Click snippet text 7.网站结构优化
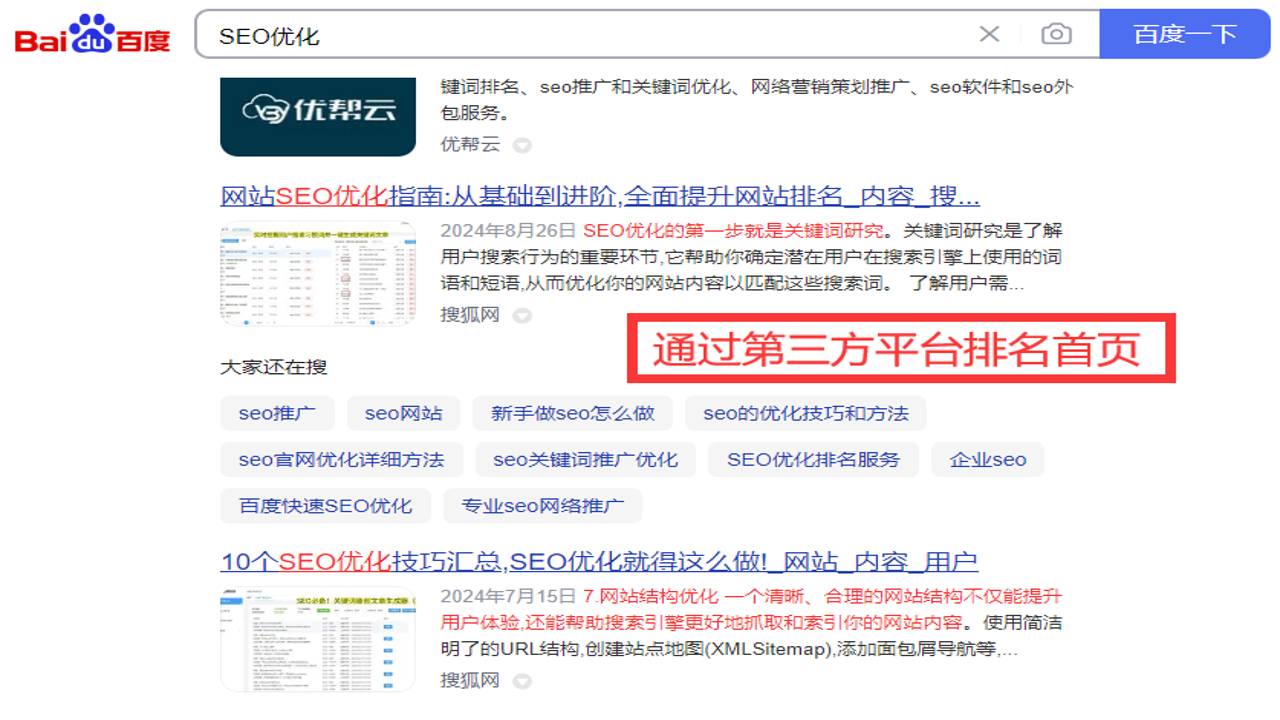This screenshot has height=720, width=1280. point(650,596)
